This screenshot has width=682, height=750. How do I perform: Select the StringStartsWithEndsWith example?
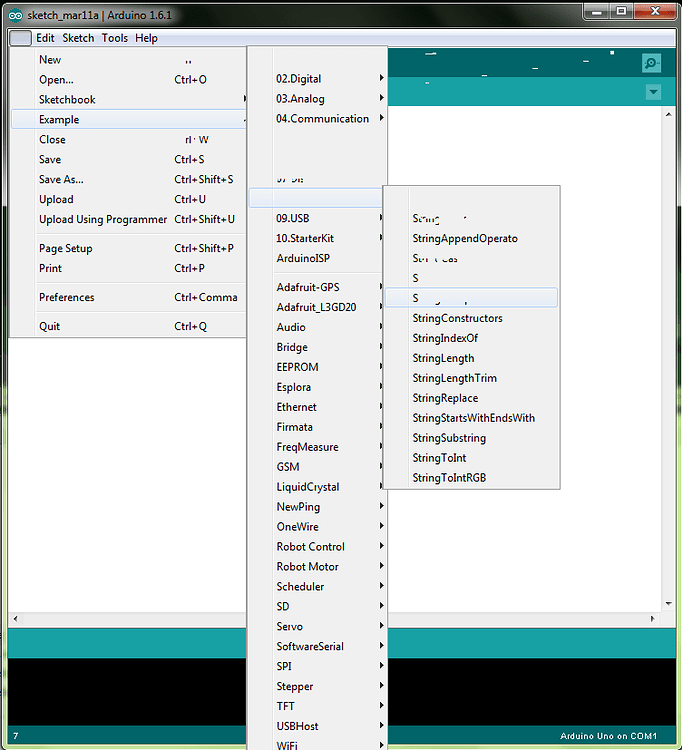coord(471,418)
